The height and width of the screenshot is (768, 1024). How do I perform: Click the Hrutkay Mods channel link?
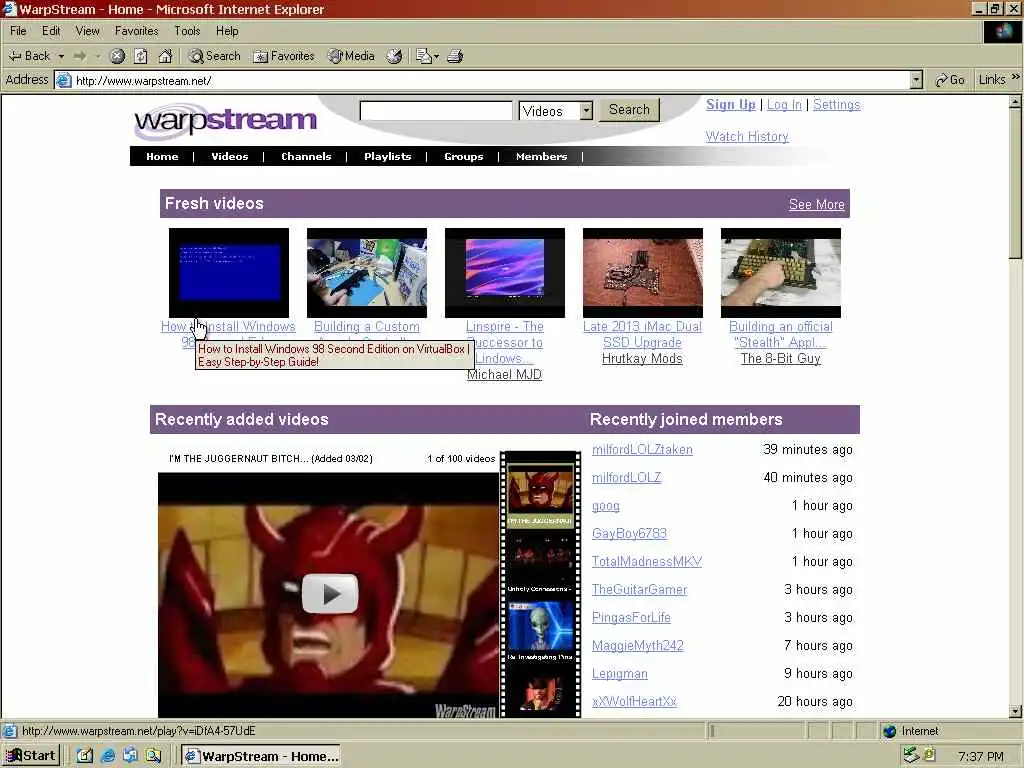click(x=642, y=359)
